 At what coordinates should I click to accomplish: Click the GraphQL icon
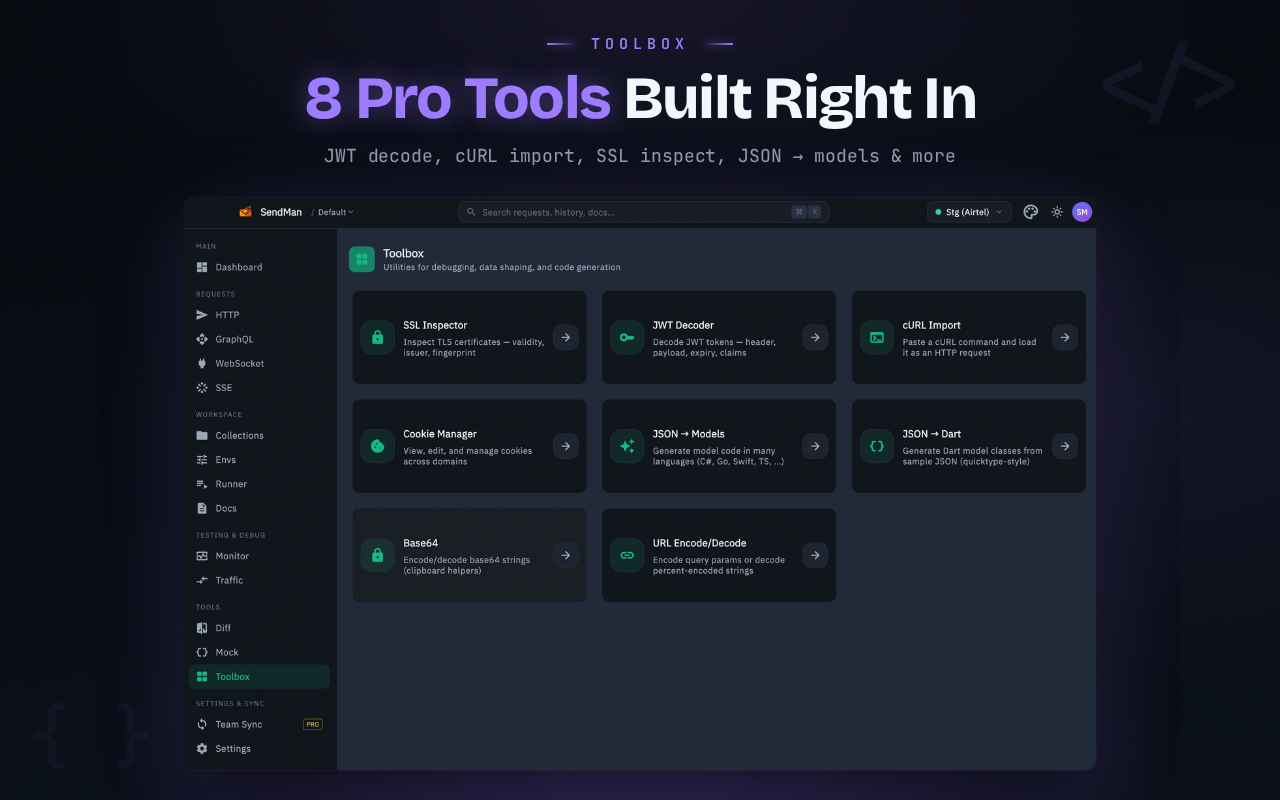(202, 339)
